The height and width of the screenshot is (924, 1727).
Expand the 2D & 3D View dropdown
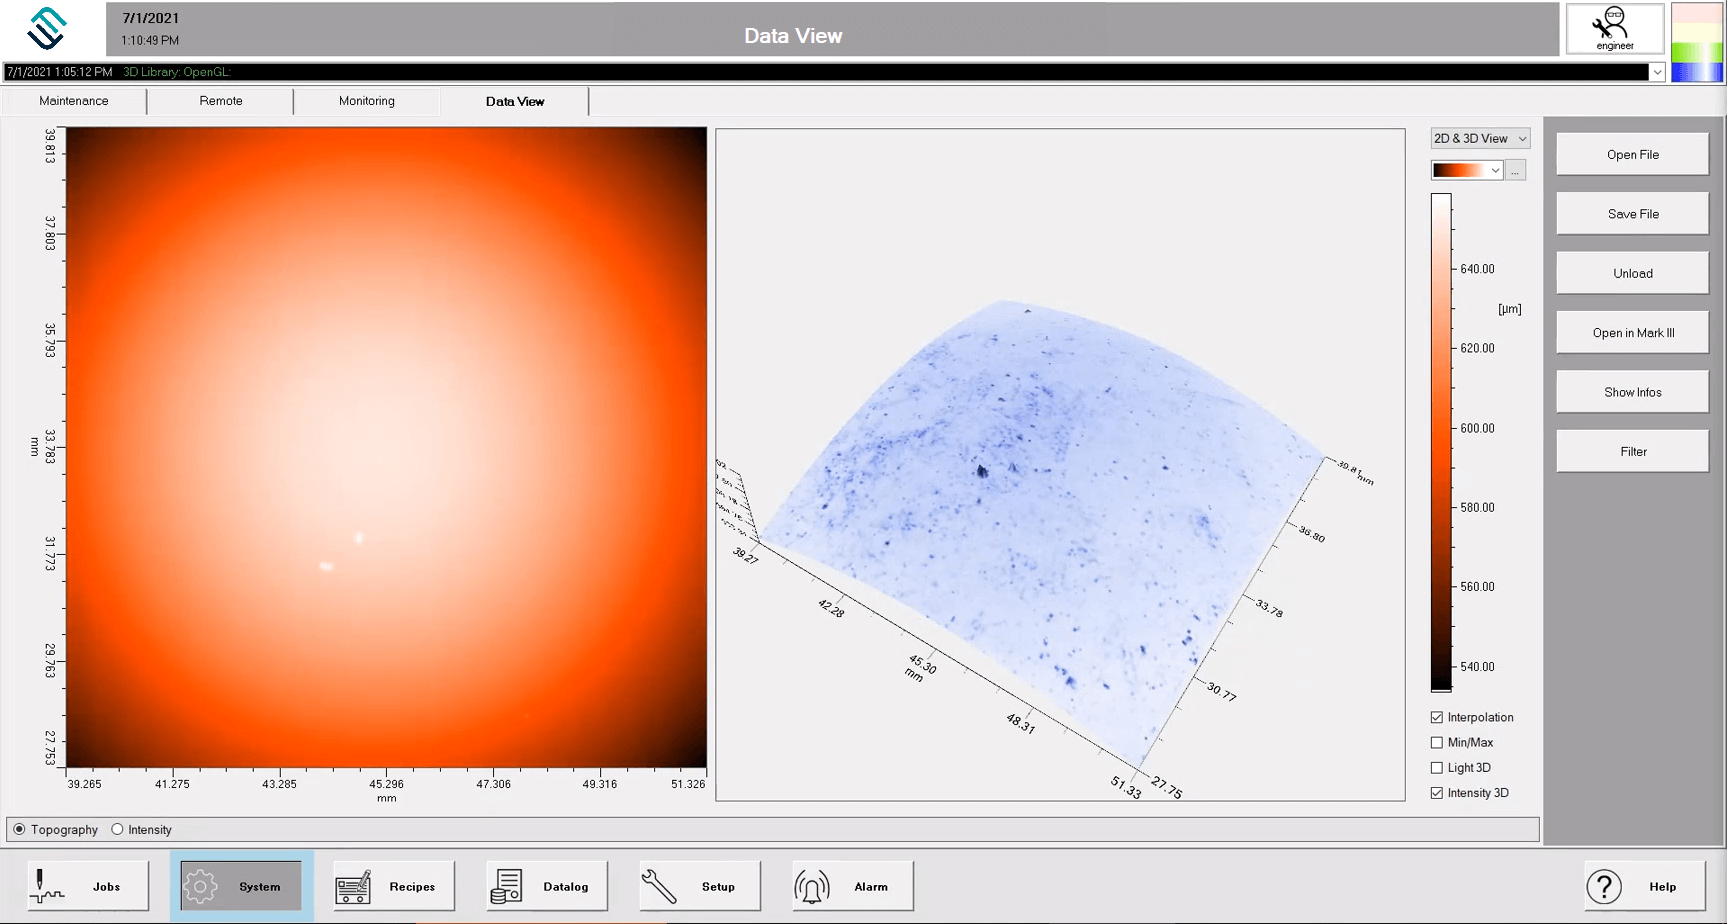[x=1480, y=139]
